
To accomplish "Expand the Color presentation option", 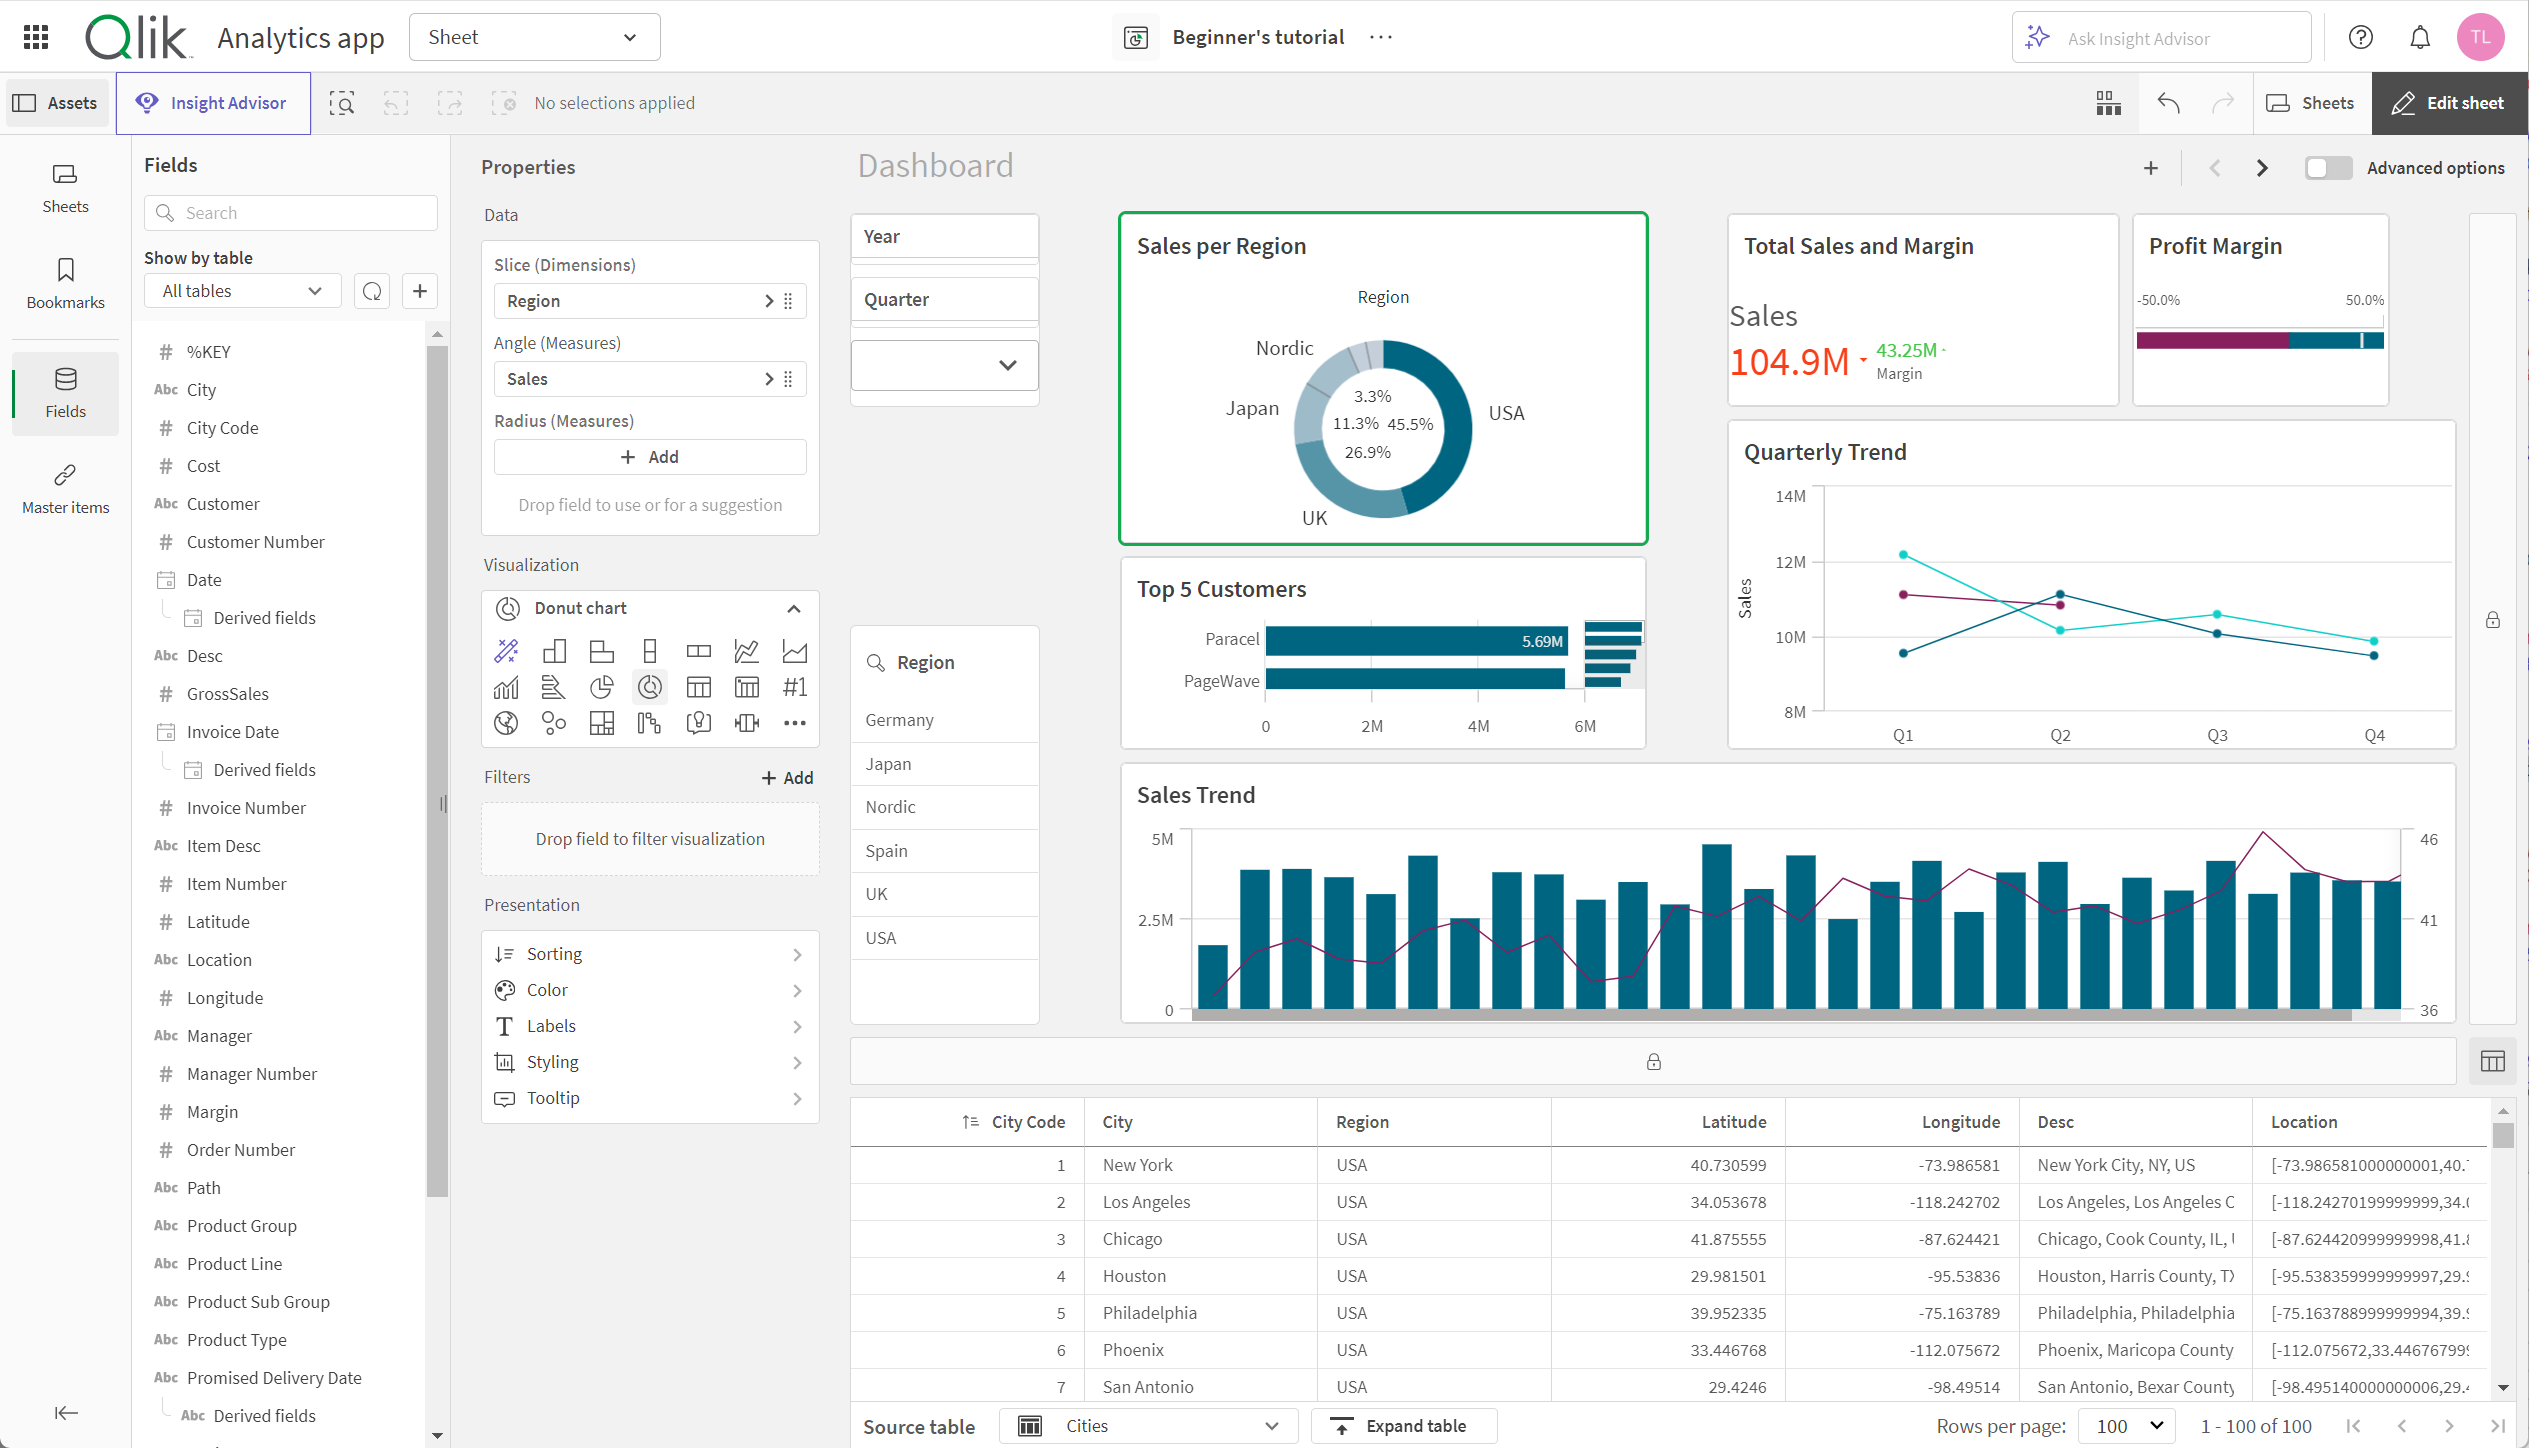I will point(648,988).
